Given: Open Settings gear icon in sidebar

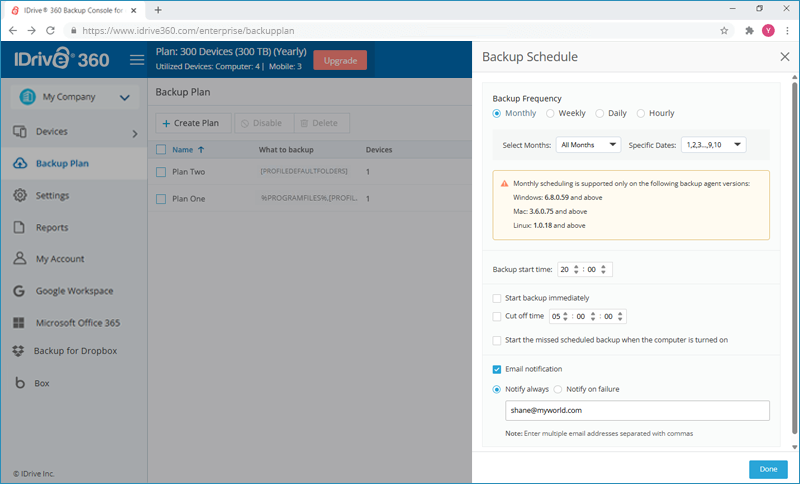Looking at the screenshot, I should click(x=19, y=195).
